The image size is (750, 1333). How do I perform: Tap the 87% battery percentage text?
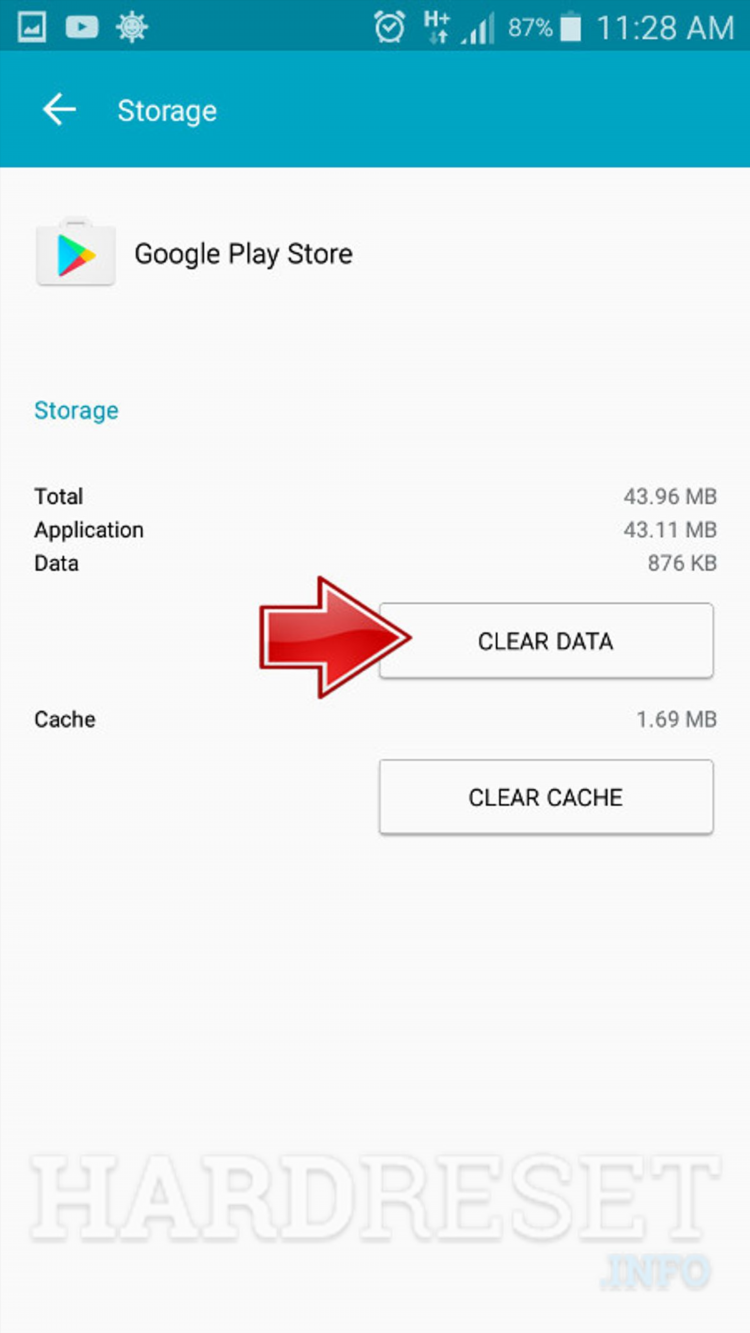click(x=530, y=28)
